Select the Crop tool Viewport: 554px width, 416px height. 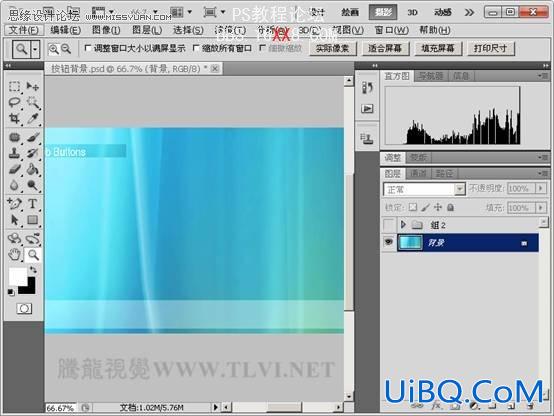coord(14,118)
